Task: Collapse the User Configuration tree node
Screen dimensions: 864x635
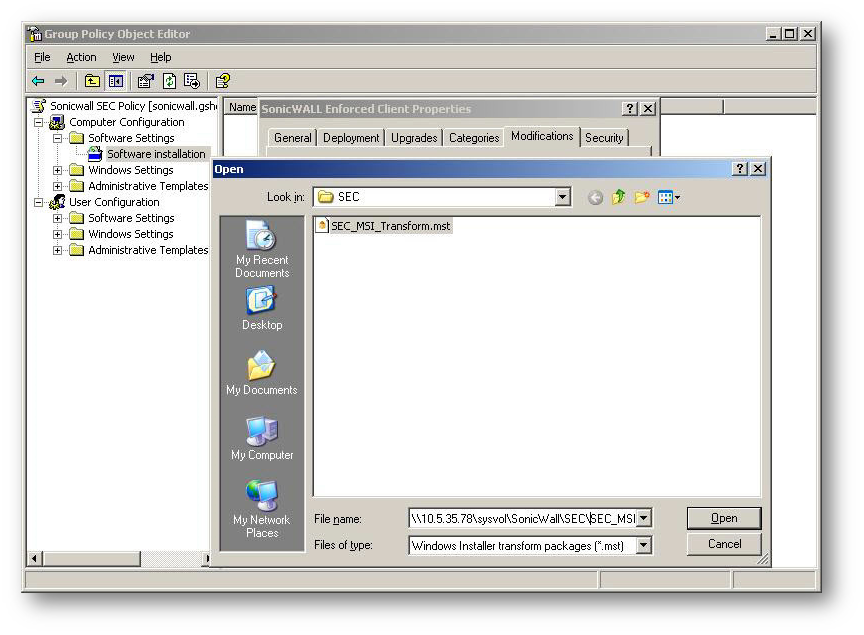Action: click(x=39, y=202)
